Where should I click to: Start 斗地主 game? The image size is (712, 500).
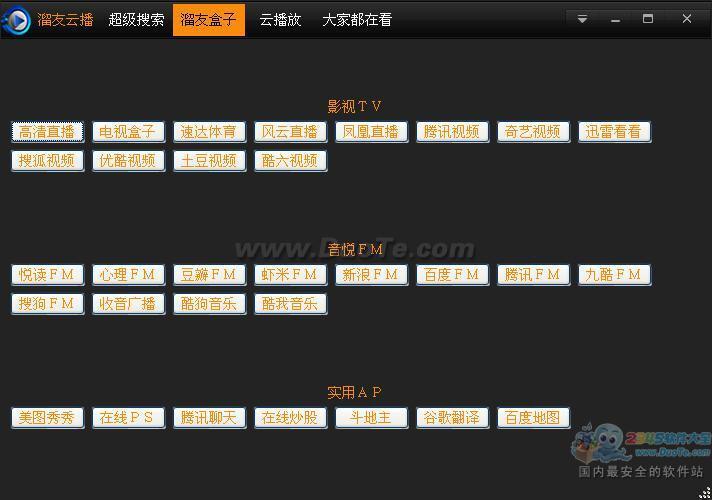click(x=371, y=418)
